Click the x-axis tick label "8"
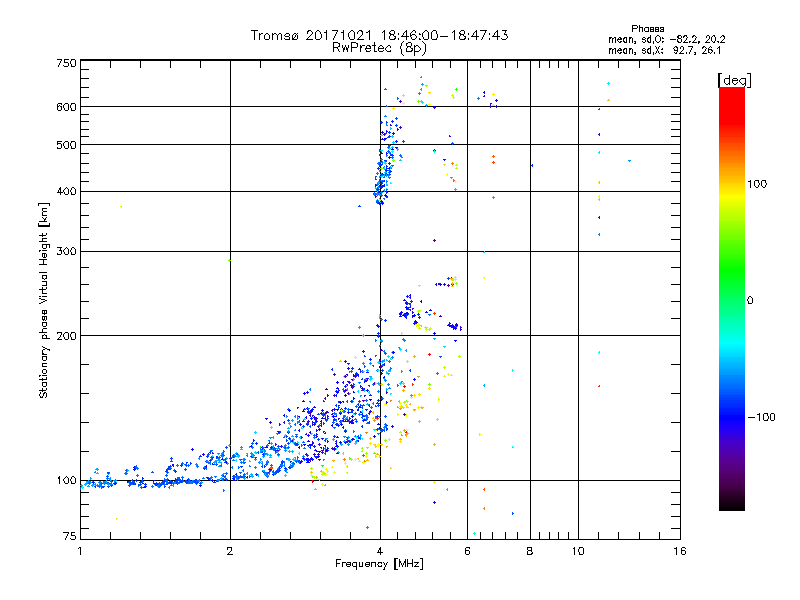Screen dimensions: 800x600 click(530, 551)
